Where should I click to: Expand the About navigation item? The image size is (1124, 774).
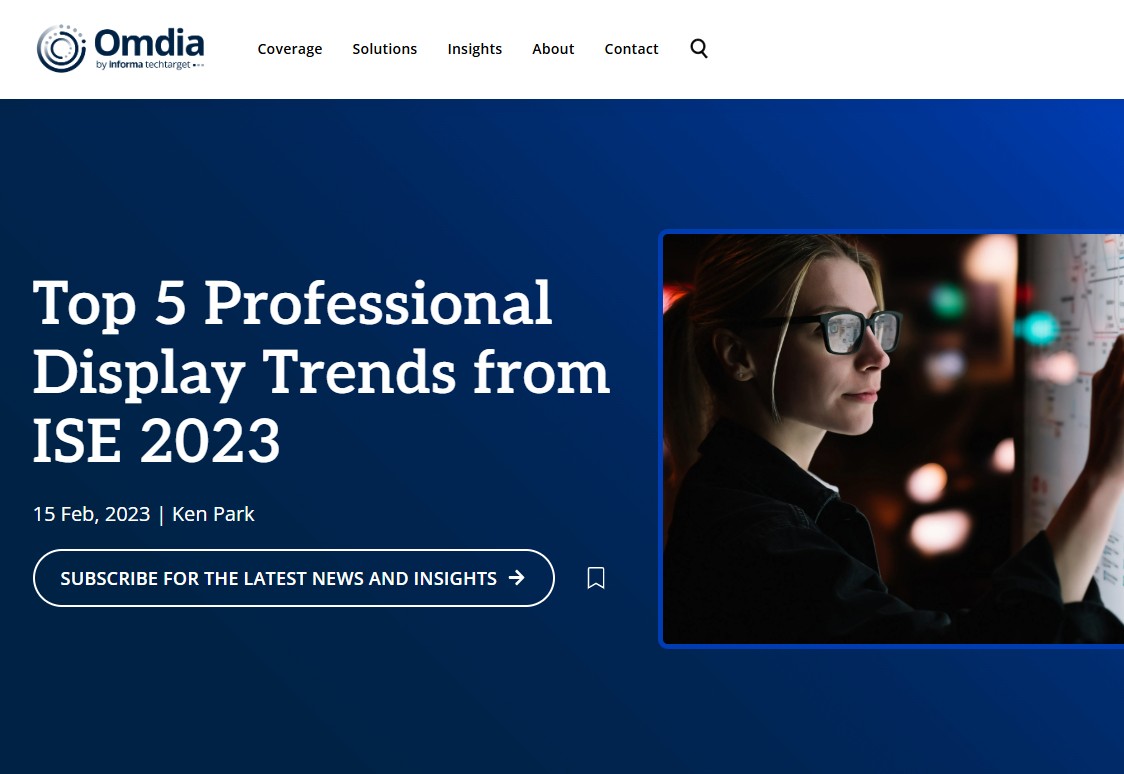[x=553, y=48]
